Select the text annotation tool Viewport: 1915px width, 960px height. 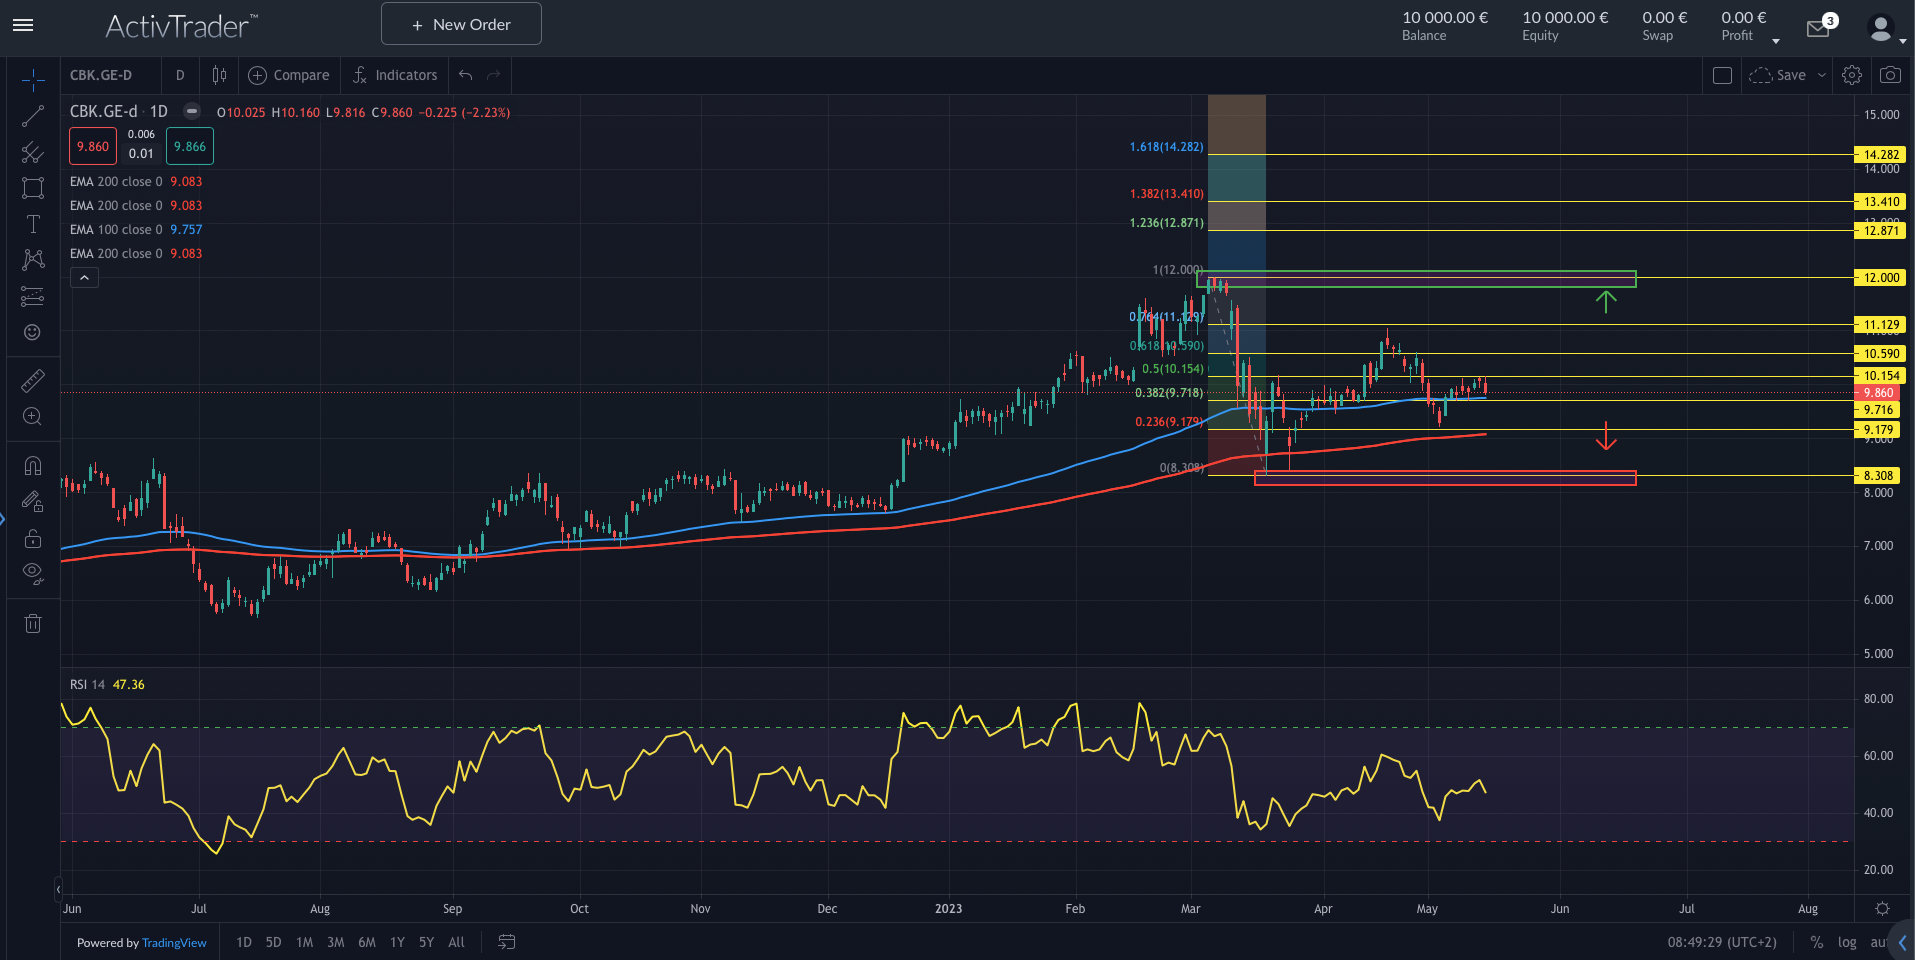coord(33,224)
